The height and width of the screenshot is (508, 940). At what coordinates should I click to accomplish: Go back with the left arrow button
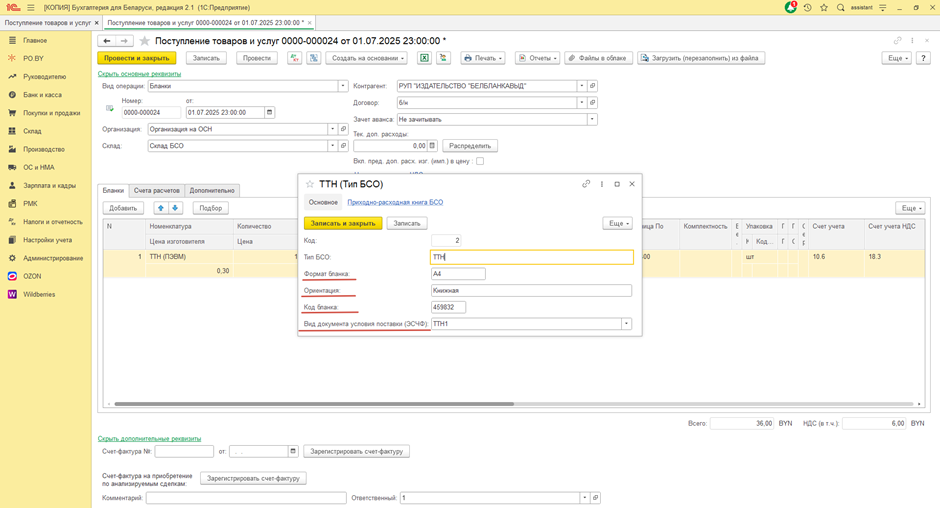pos(107,41)
